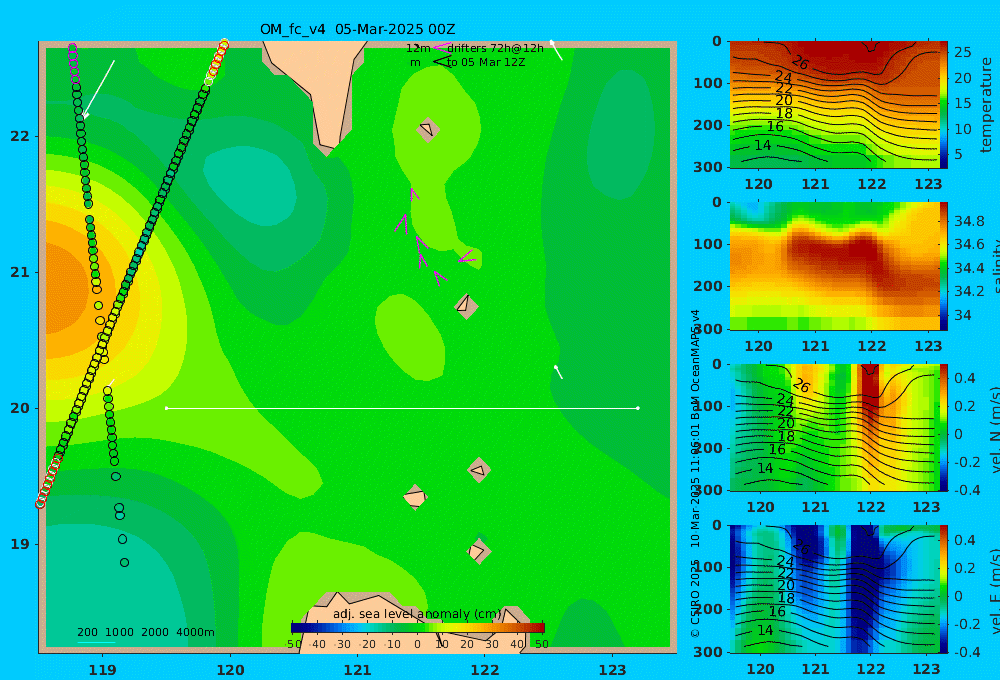
Task: Select the black triangle symbol in the legend
Action: point(441,62)
